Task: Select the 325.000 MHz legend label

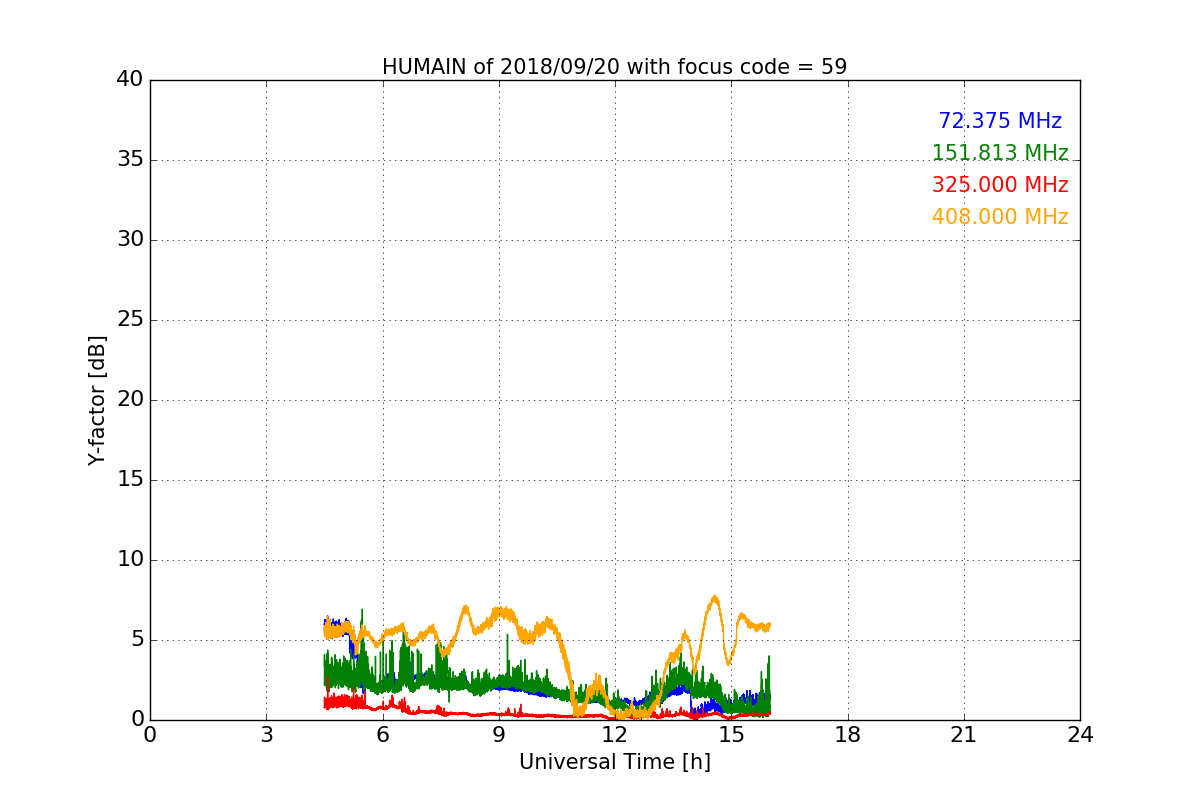Action: pos(1000,185)
